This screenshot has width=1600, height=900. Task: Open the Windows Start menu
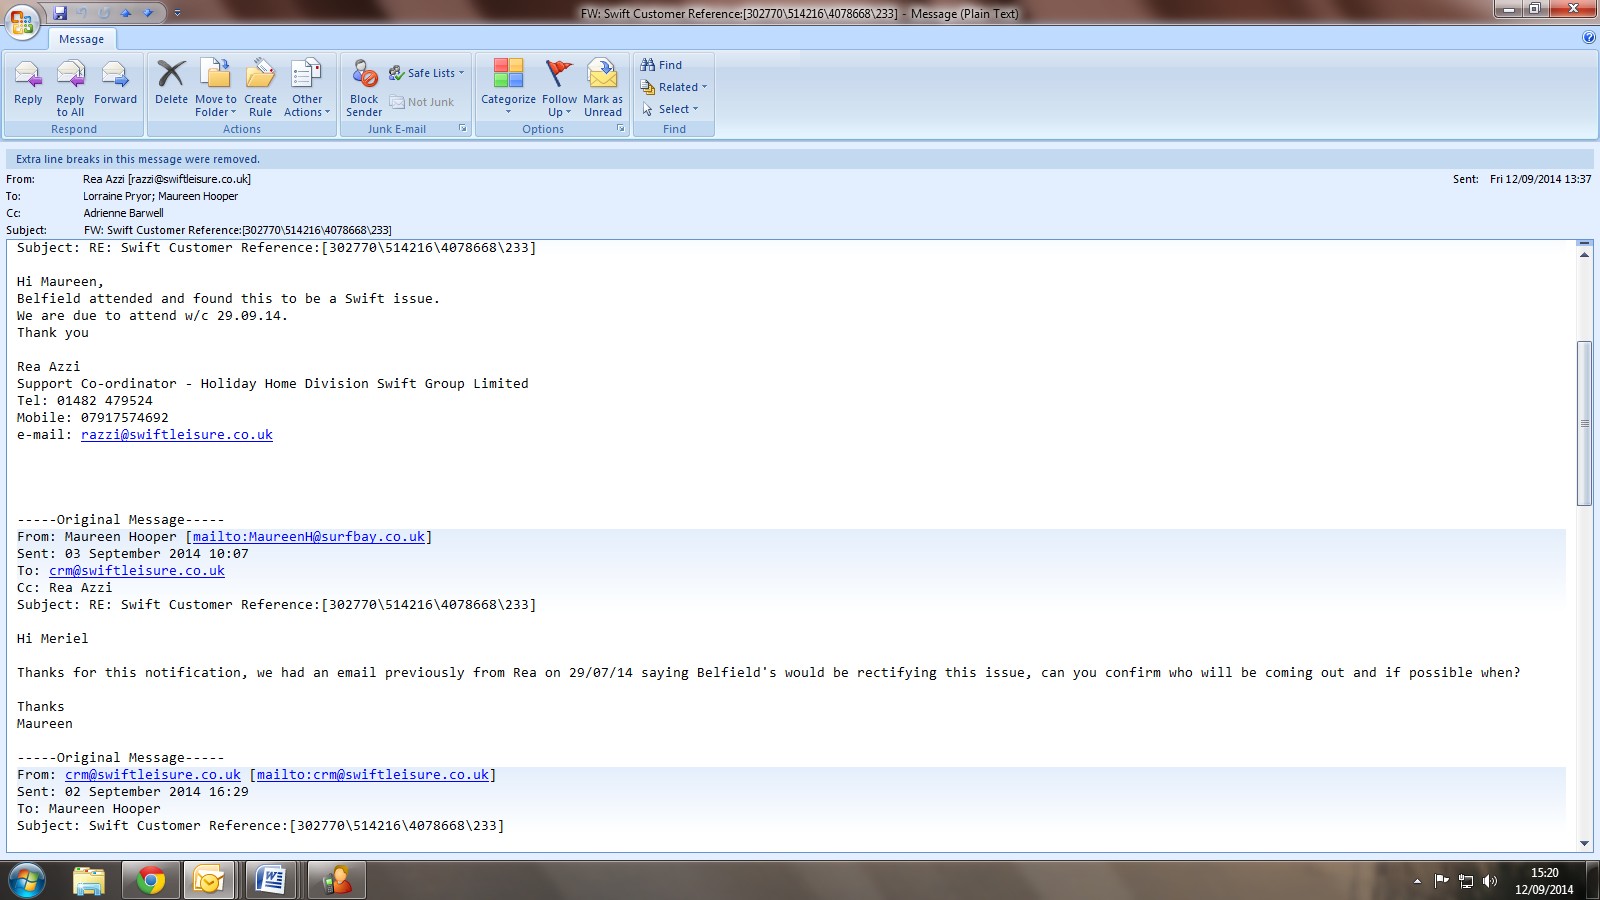pos(27,881)
